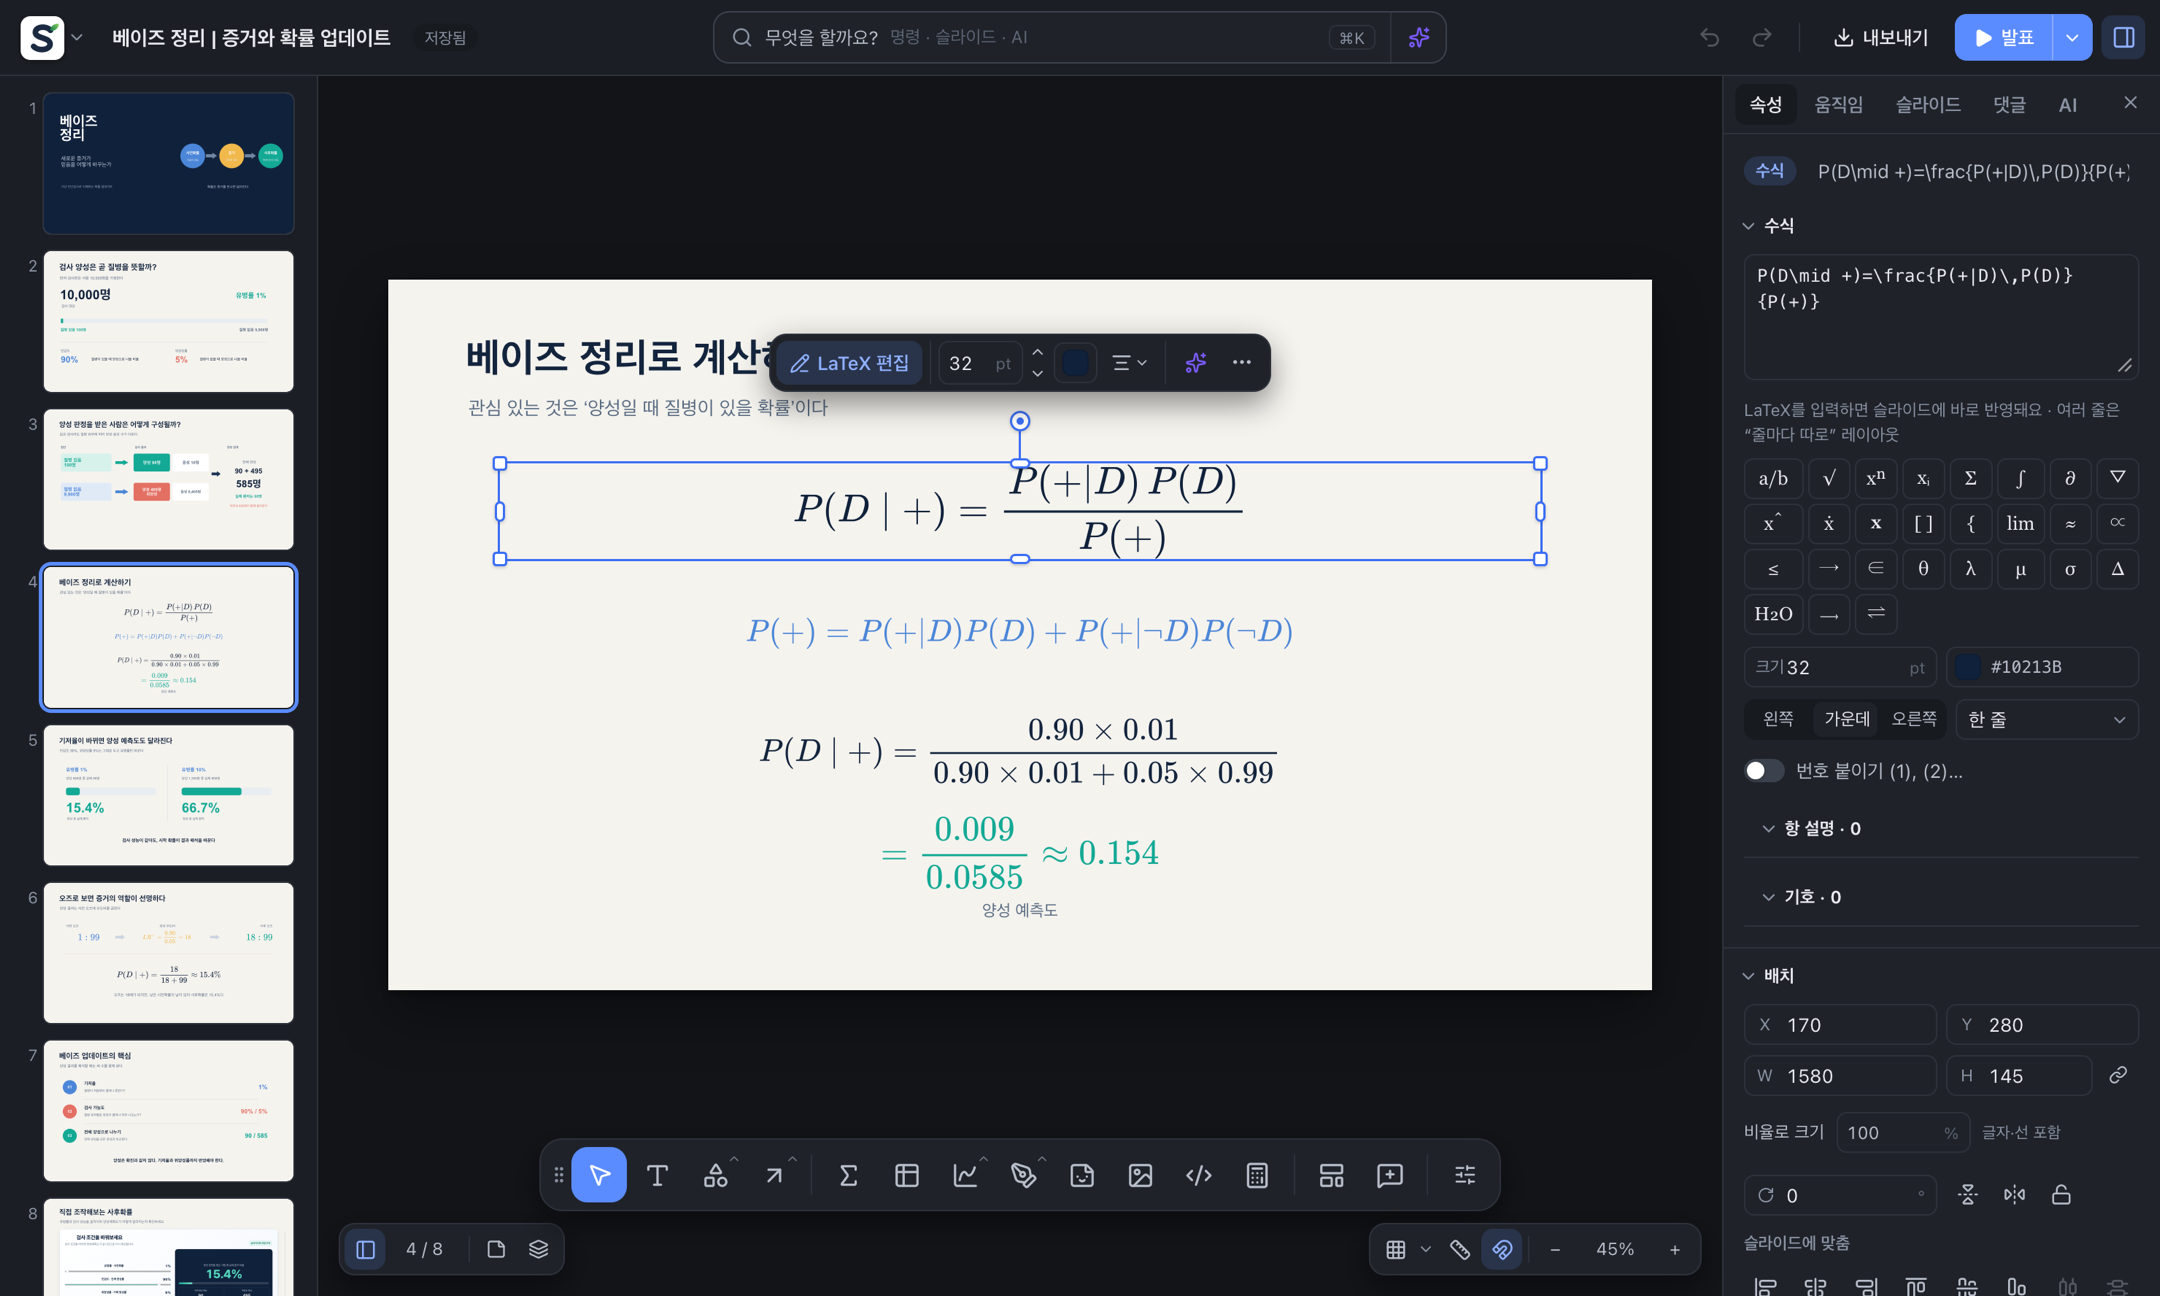Click the #10213B color swatch

pyautogui.click(x=1967, y=667)
